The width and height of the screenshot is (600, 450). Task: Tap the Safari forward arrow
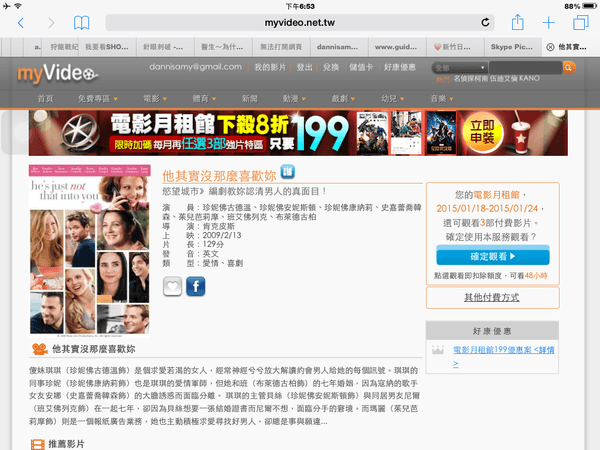[51, 23]
